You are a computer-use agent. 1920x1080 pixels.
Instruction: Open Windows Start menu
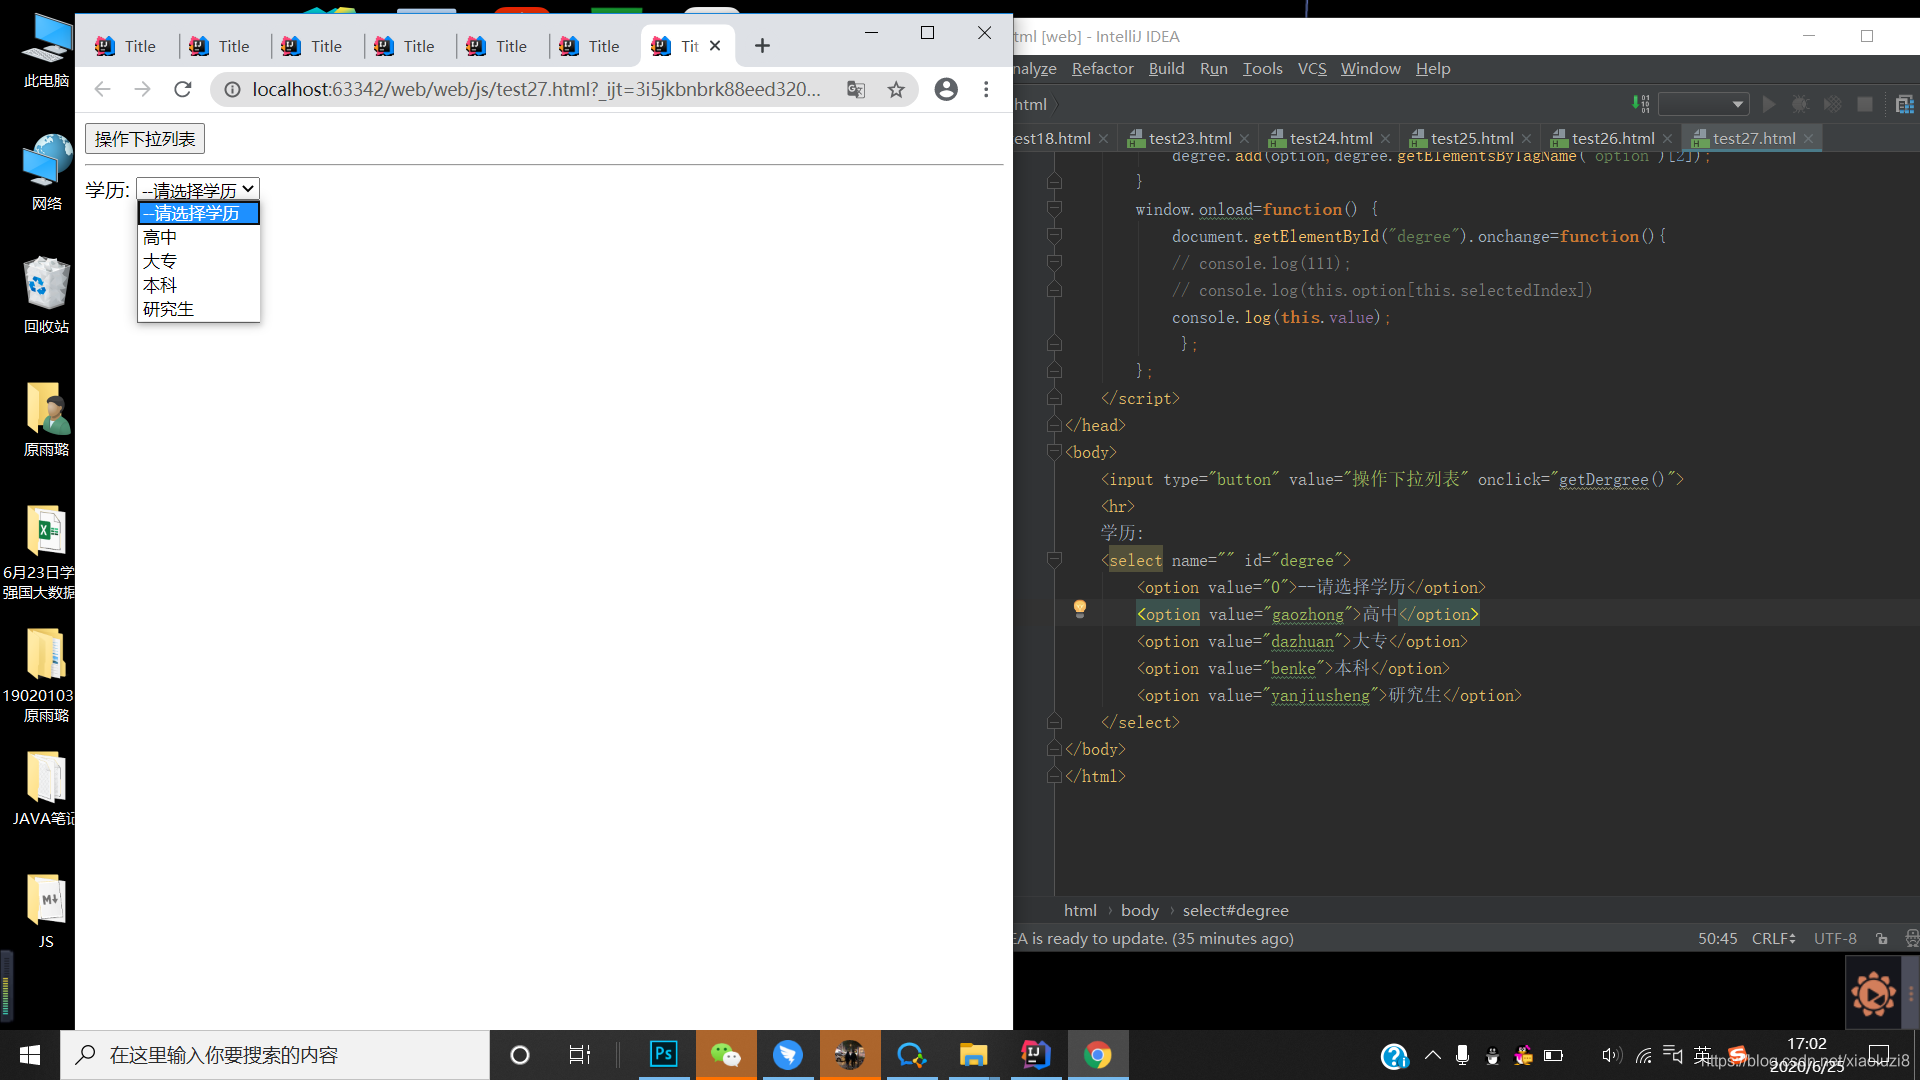tap(30, 1055)
